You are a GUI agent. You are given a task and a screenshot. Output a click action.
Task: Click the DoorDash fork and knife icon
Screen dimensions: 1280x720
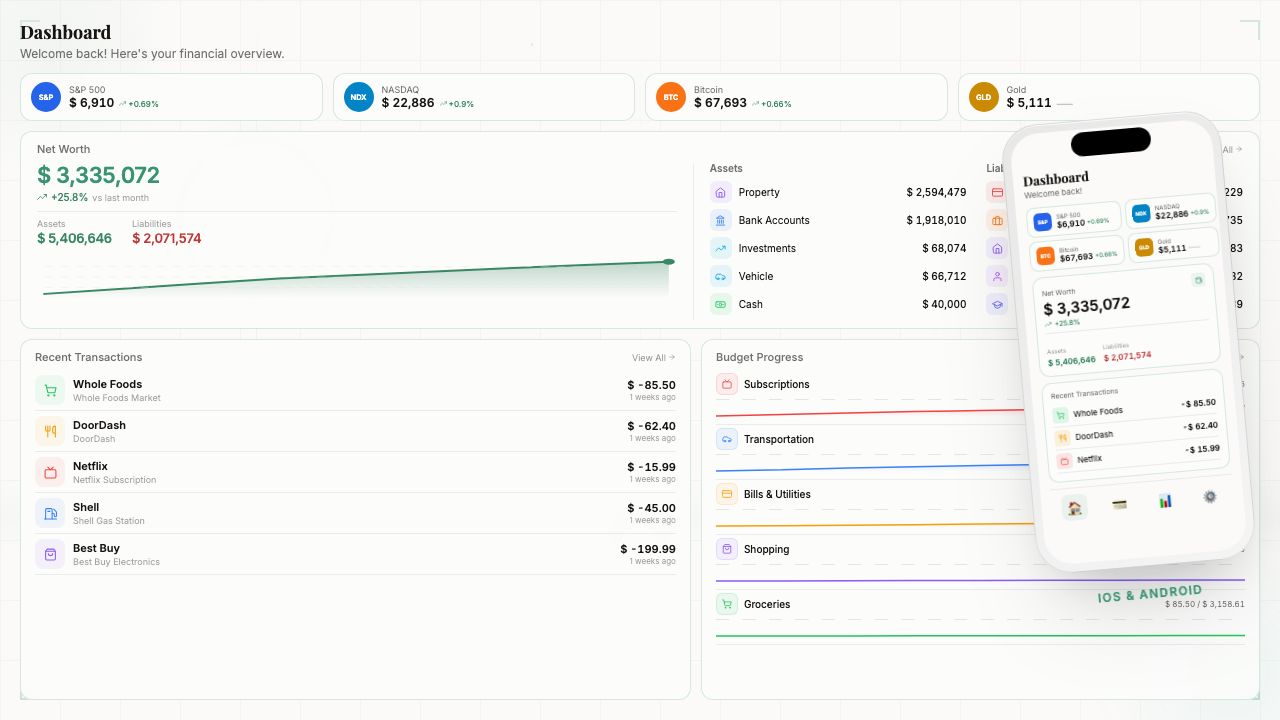click(x=50, y=431)
